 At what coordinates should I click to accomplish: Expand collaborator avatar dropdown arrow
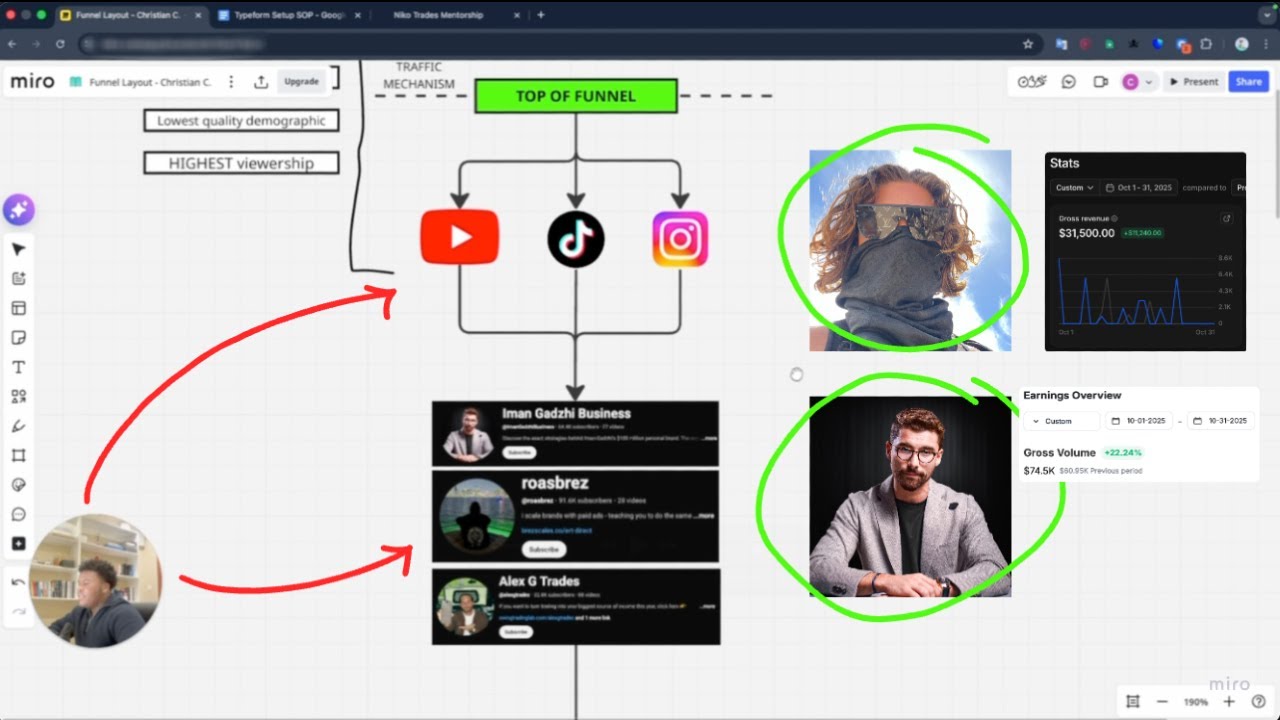click(1149, 82)
